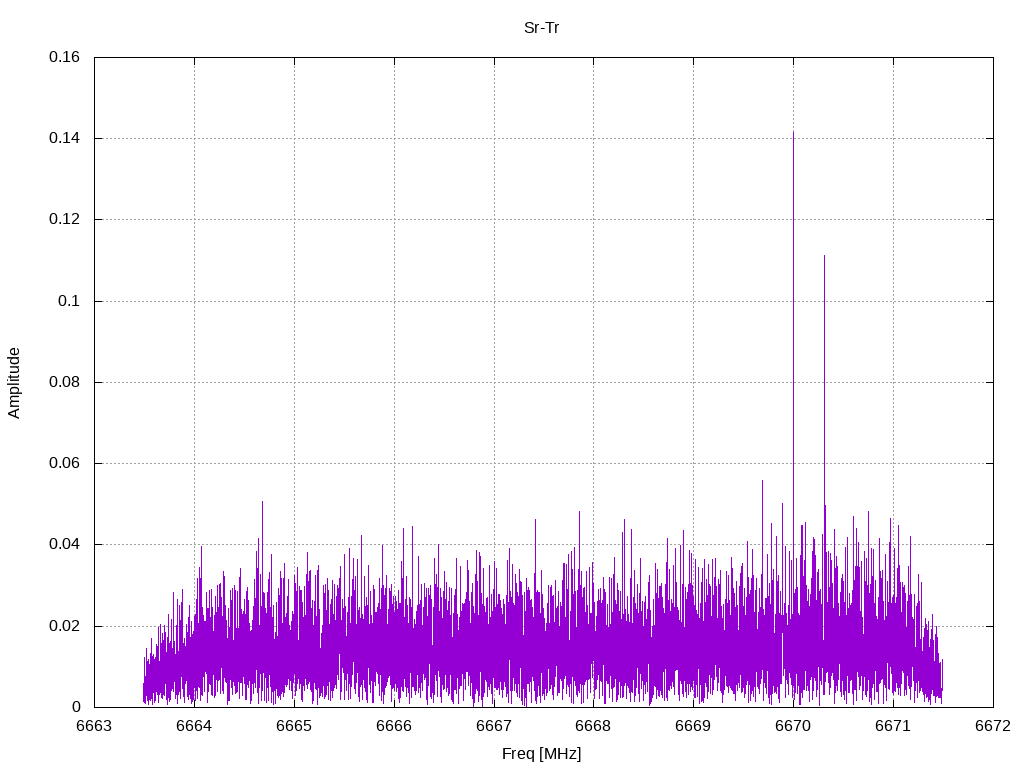This screenshot has height=768, width=1024.
Task: Click the y-axis tick label 0.04
Action: pos(64,543)
